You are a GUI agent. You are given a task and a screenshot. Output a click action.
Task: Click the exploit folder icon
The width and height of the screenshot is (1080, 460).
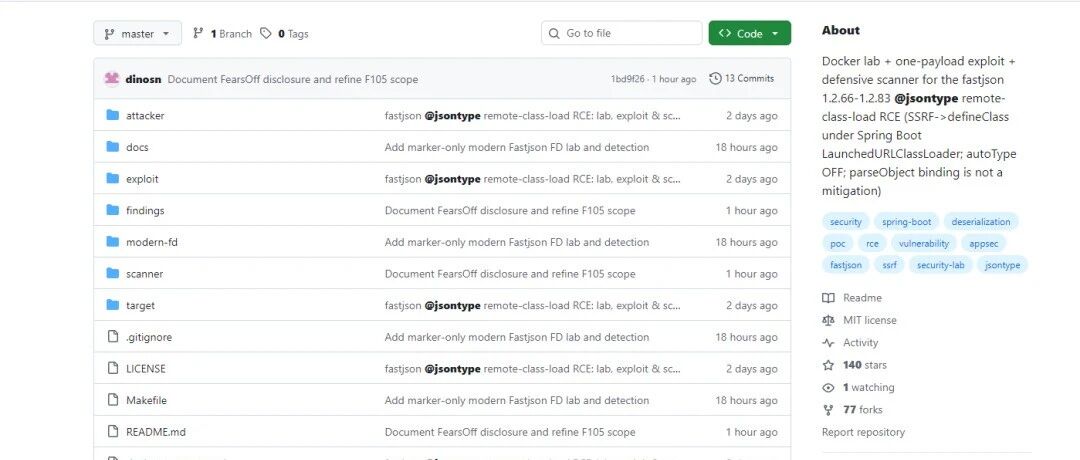point(113,178)
